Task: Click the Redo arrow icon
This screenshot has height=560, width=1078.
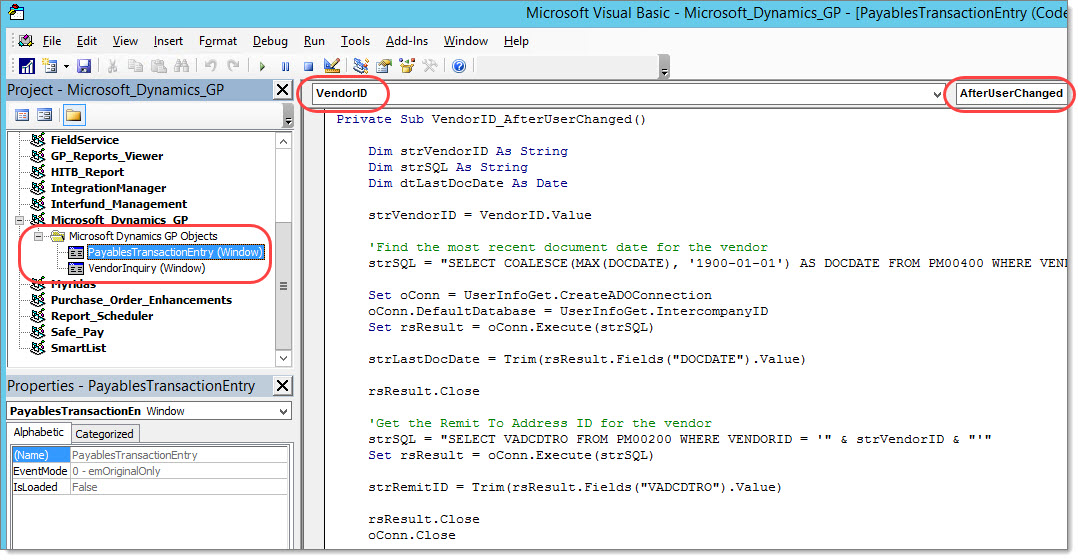Action: (233, 66)
